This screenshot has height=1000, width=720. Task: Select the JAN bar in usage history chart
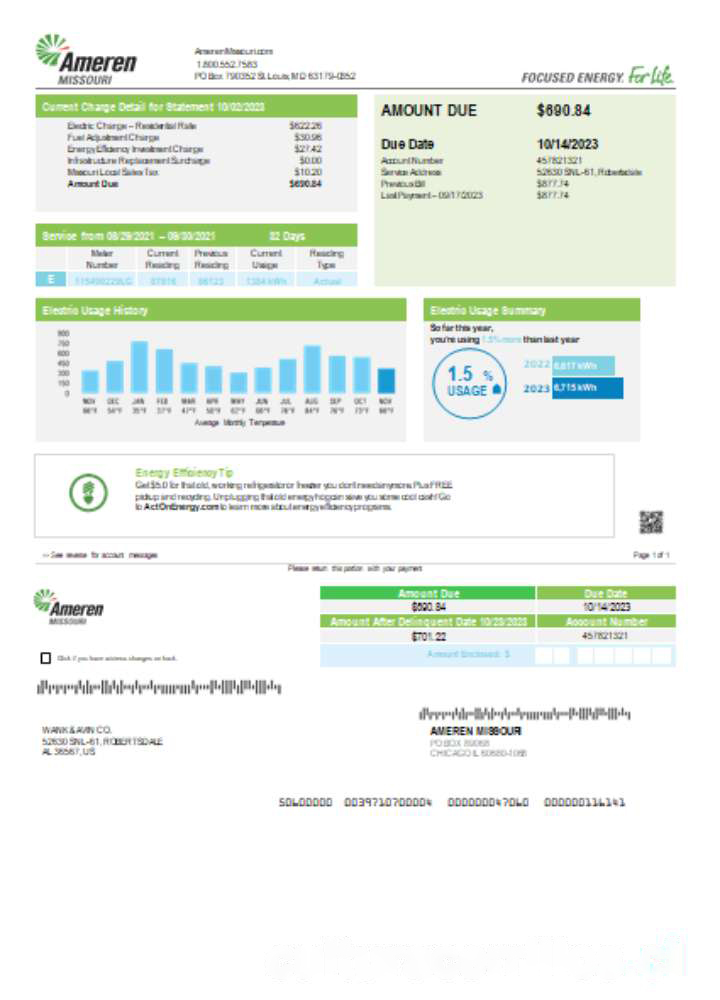(x=139, y=366)
